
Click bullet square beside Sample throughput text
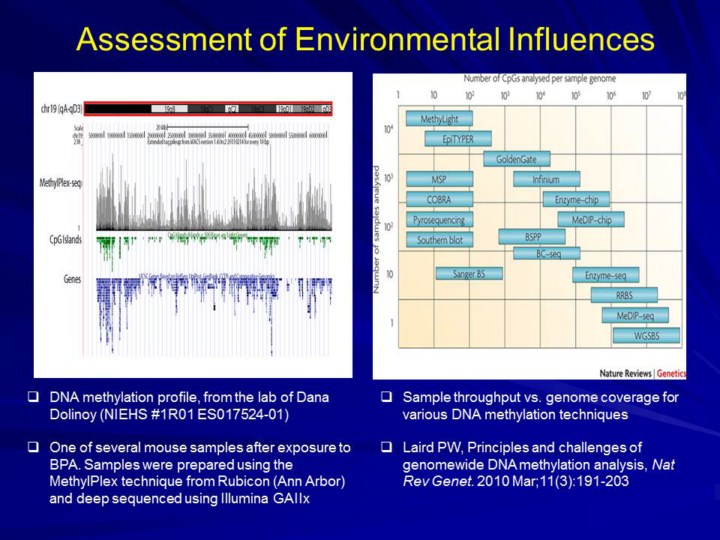387,398
